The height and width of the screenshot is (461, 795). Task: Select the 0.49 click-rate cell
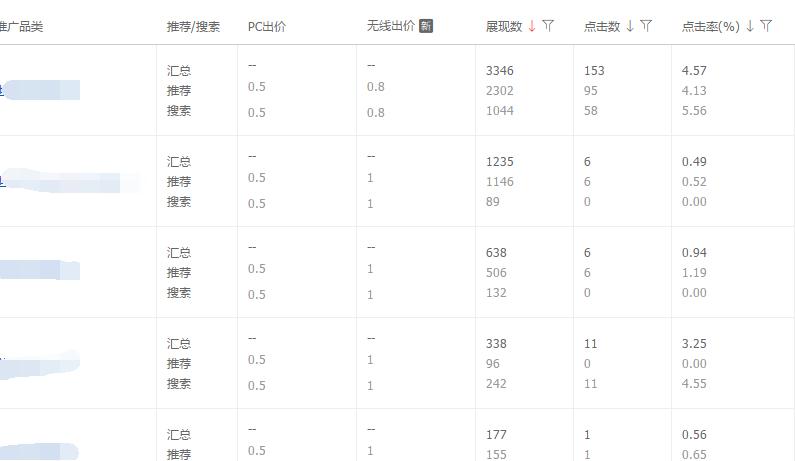[x=694, y=162]
